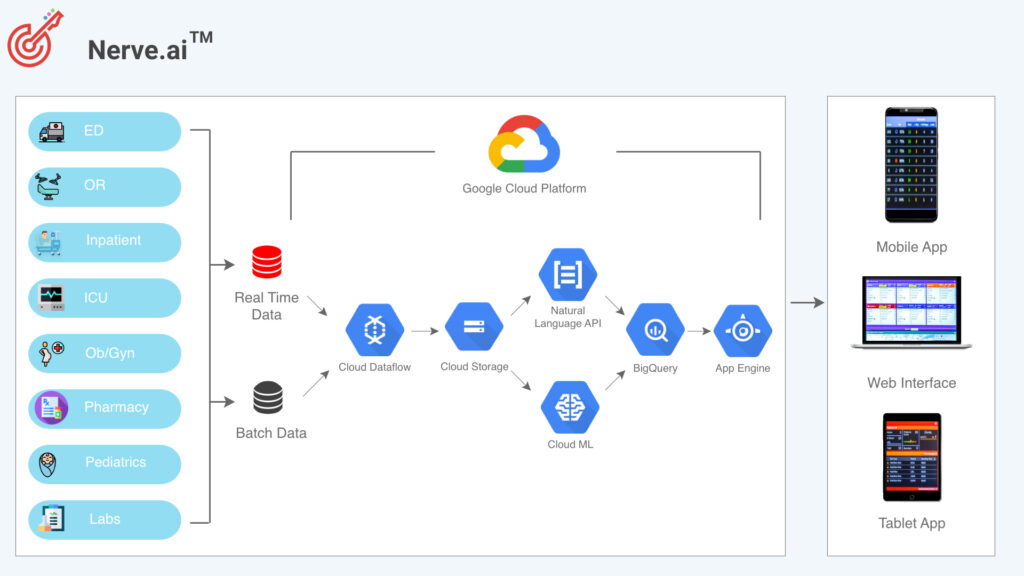Viewport: 1024px width, 576px height.
Task: Click the ambulance icon in ED pill
Action: (52, 131)
